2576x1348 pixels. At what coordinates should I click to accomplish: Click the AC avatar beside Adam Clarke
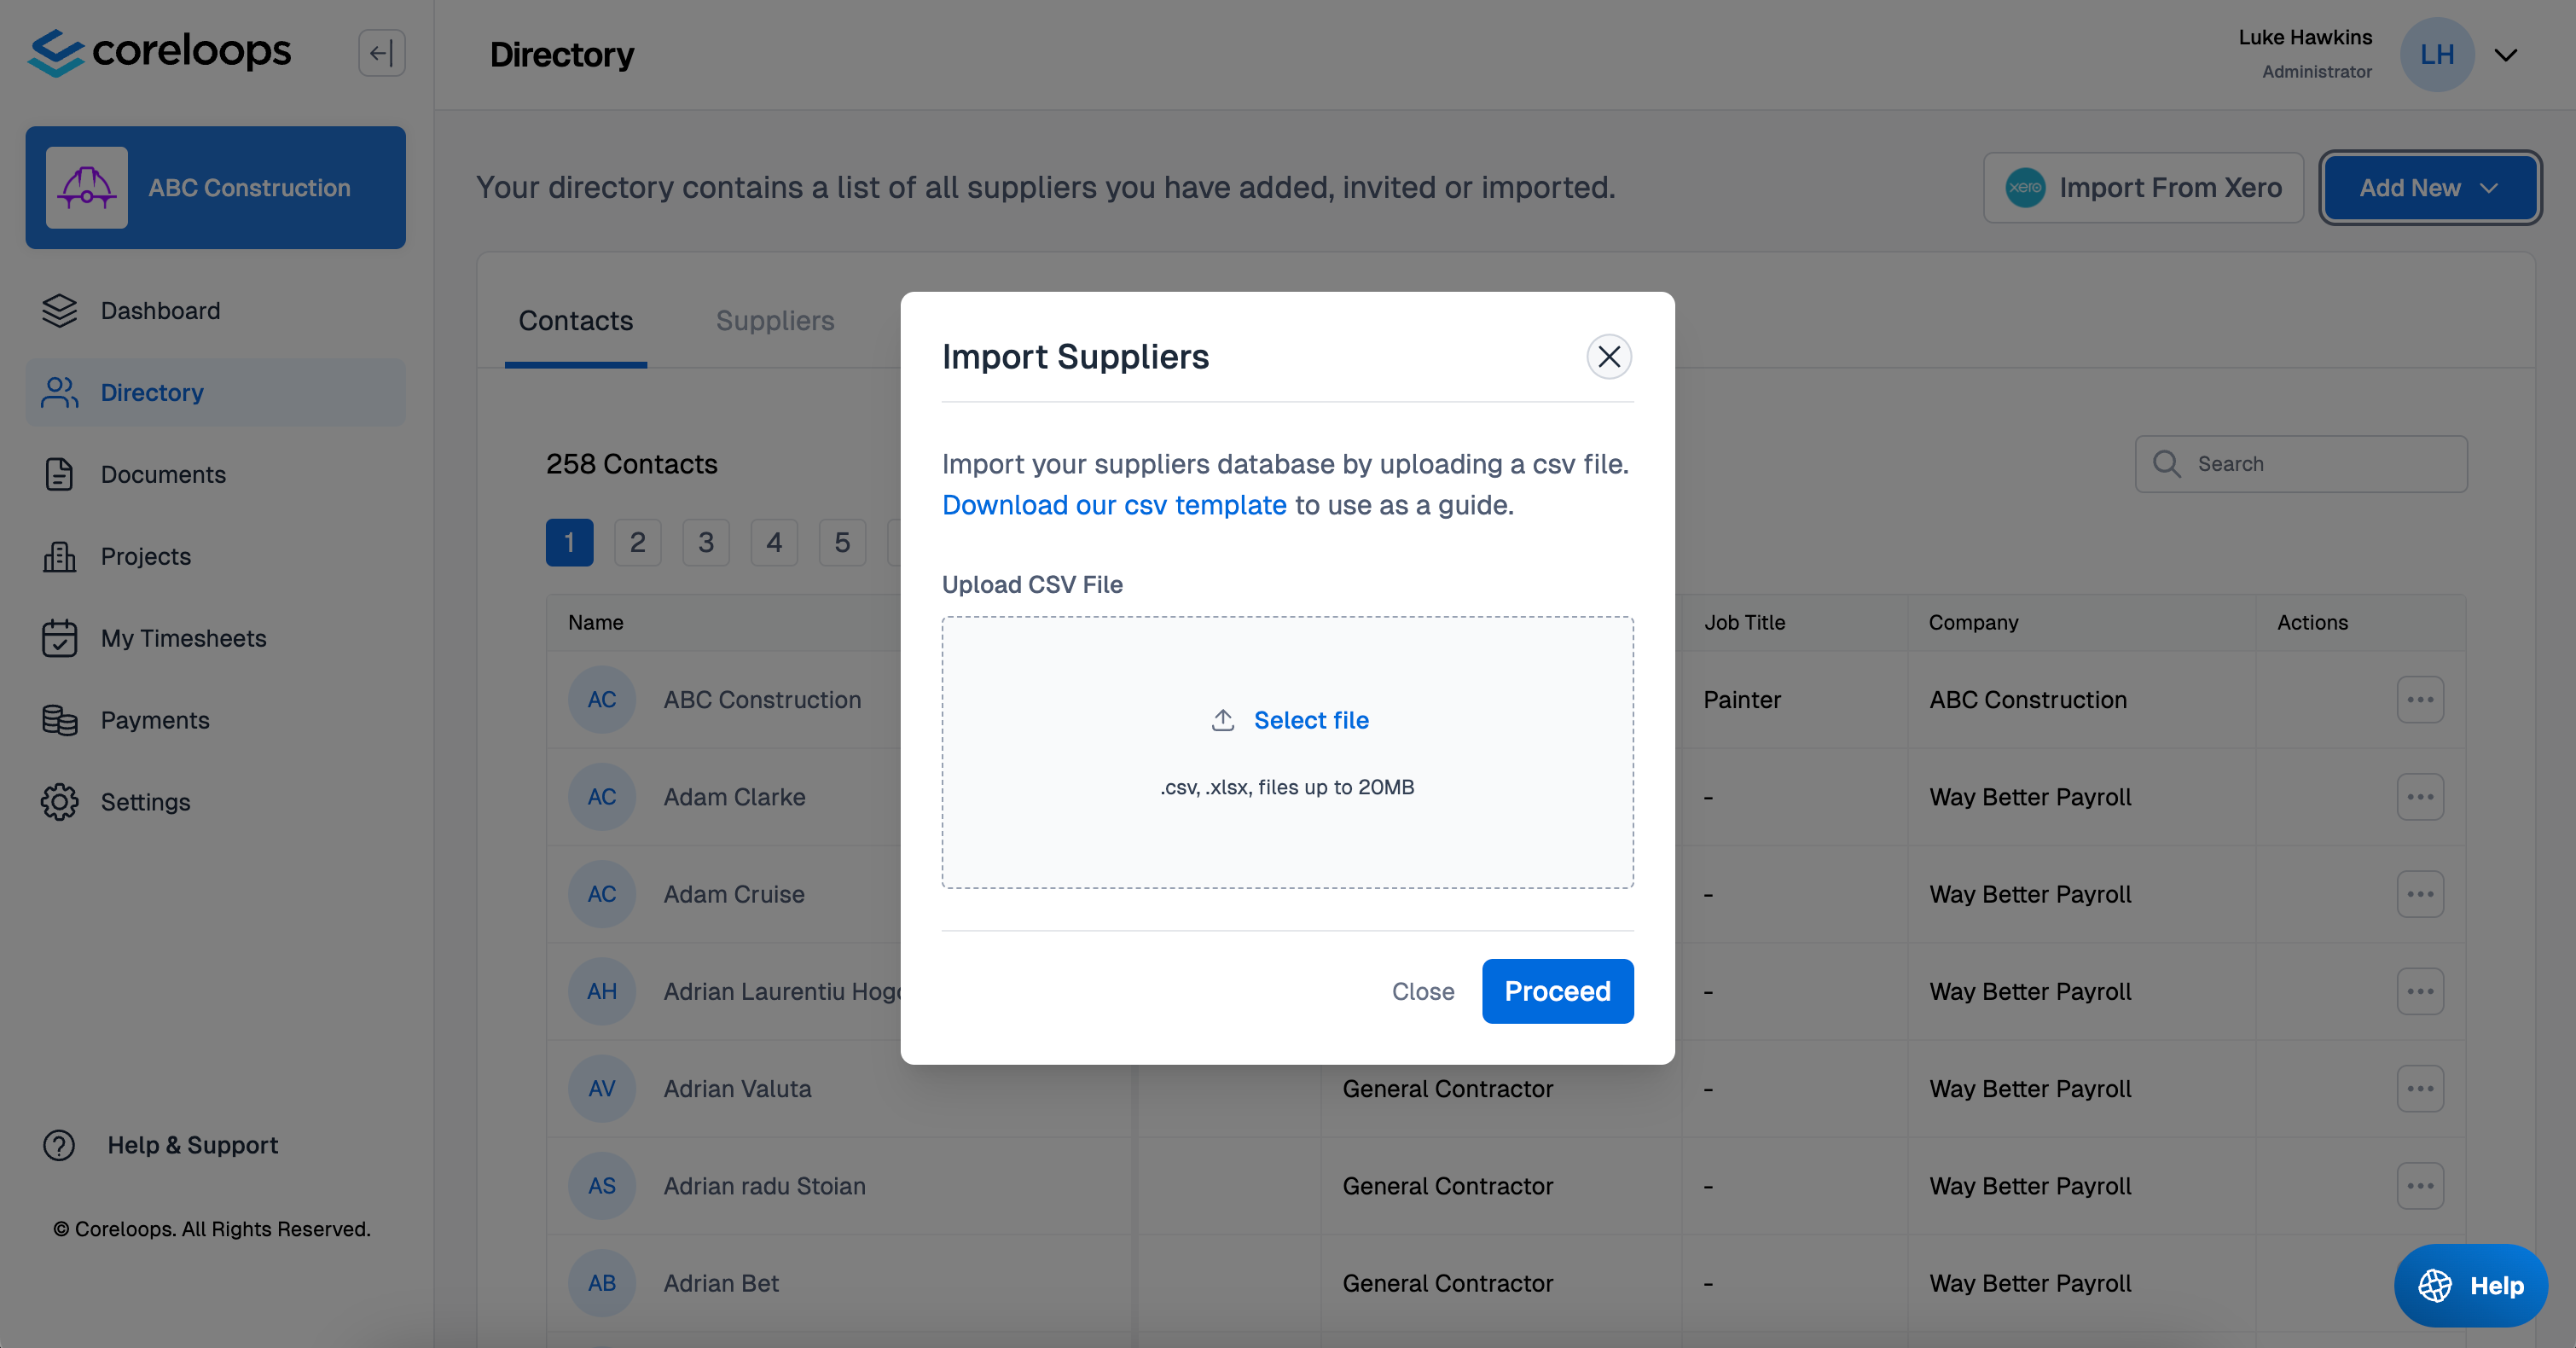(602, 797)
